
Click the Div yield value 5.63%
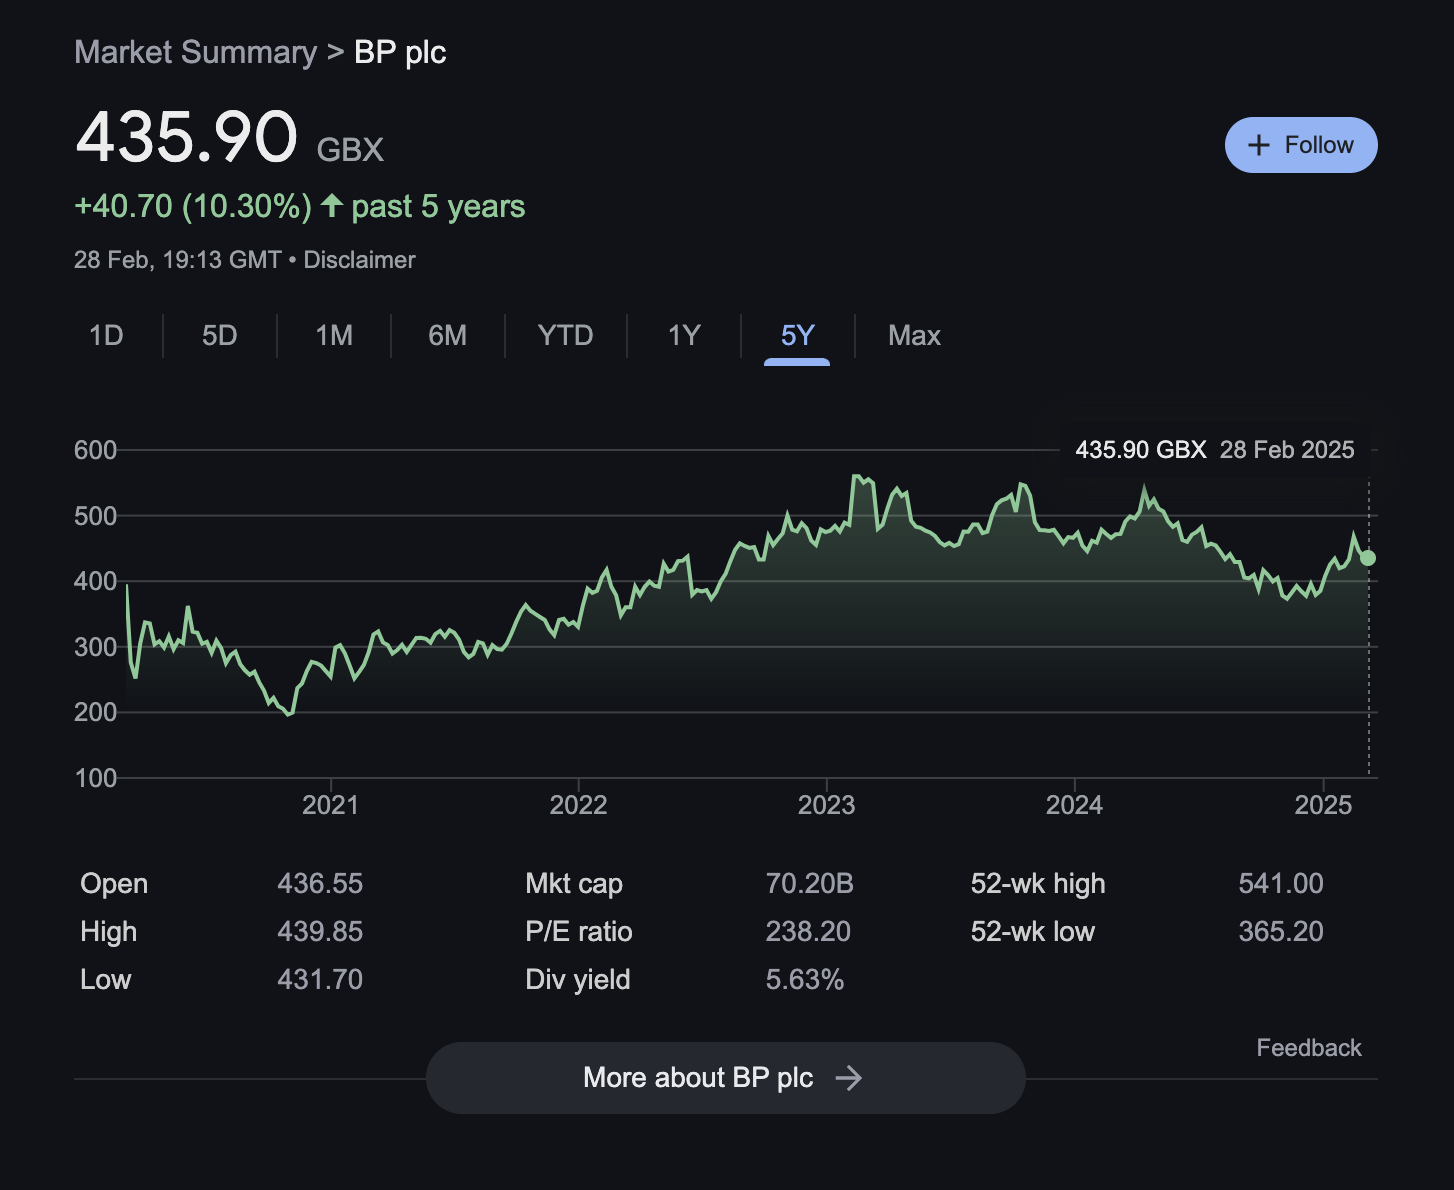pyautogui.click(x=805, y=980)
